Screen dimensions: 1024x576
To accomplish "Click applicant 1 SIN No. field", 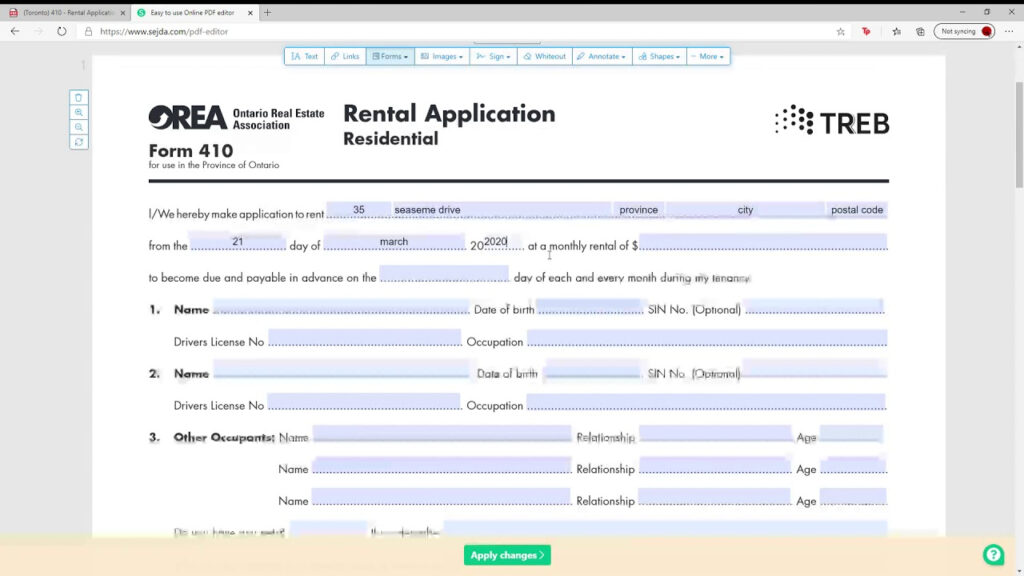I will pos(814,306).
